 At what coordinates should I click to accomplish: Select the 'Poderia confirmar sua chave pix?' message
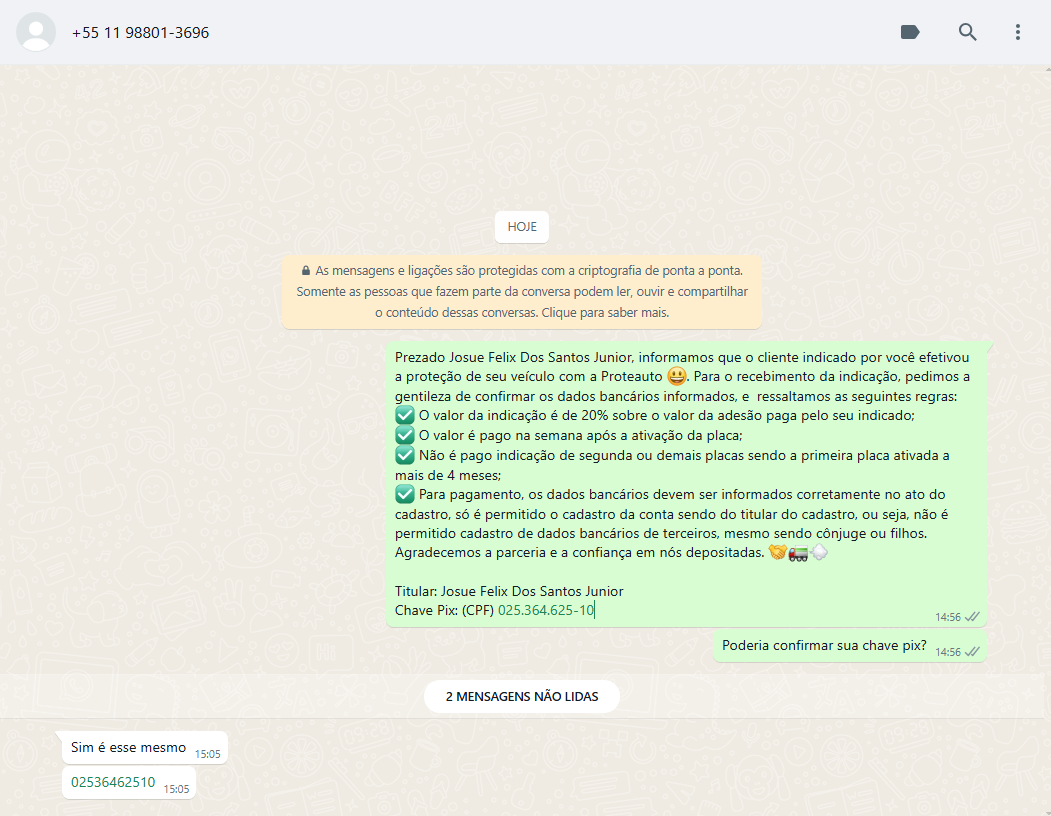pos(824,645)
